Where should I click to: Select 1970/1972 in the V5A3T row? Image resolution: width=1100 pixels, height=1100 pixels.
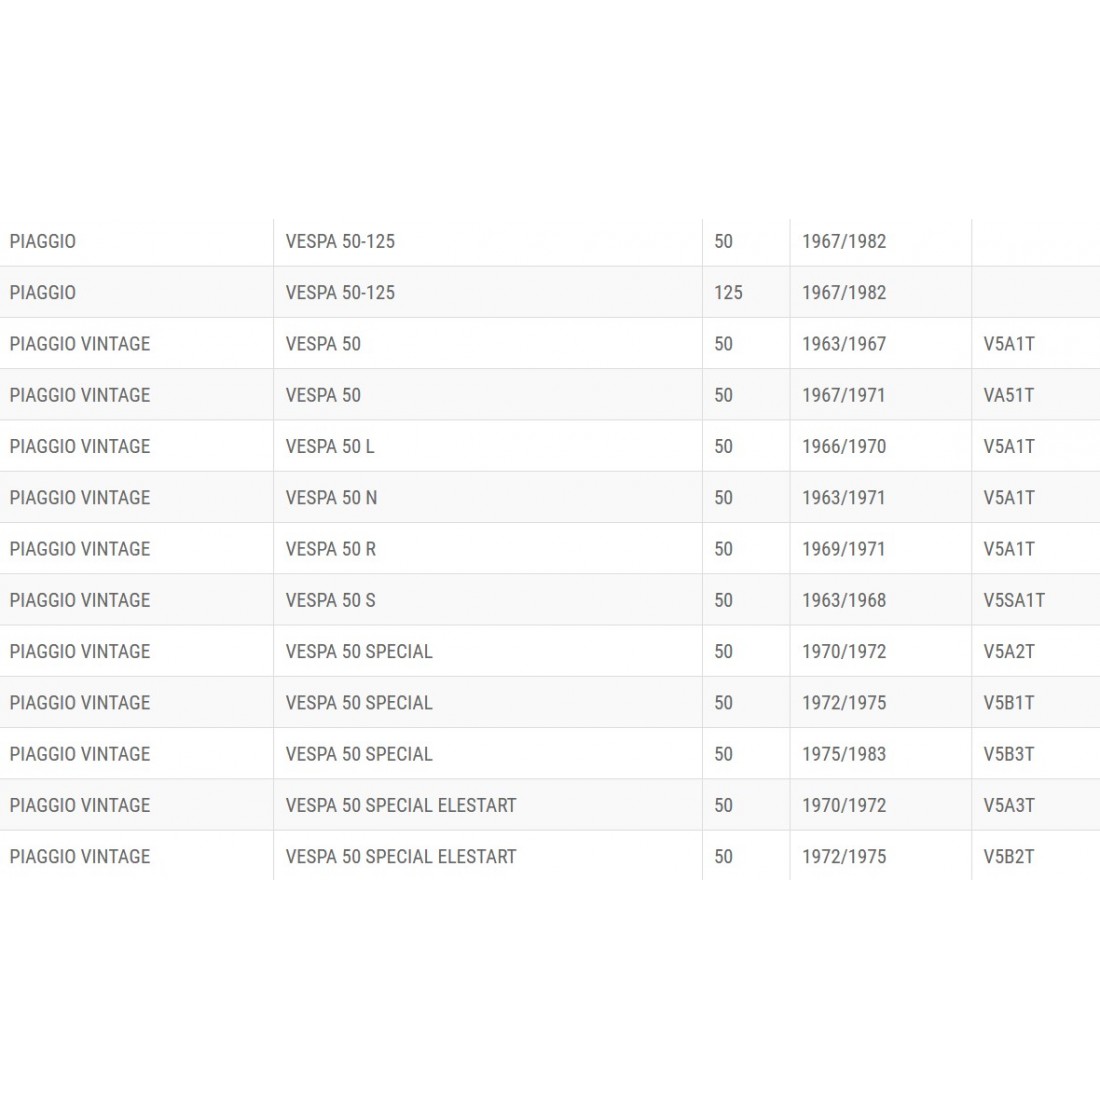click(x=844, y=805)
